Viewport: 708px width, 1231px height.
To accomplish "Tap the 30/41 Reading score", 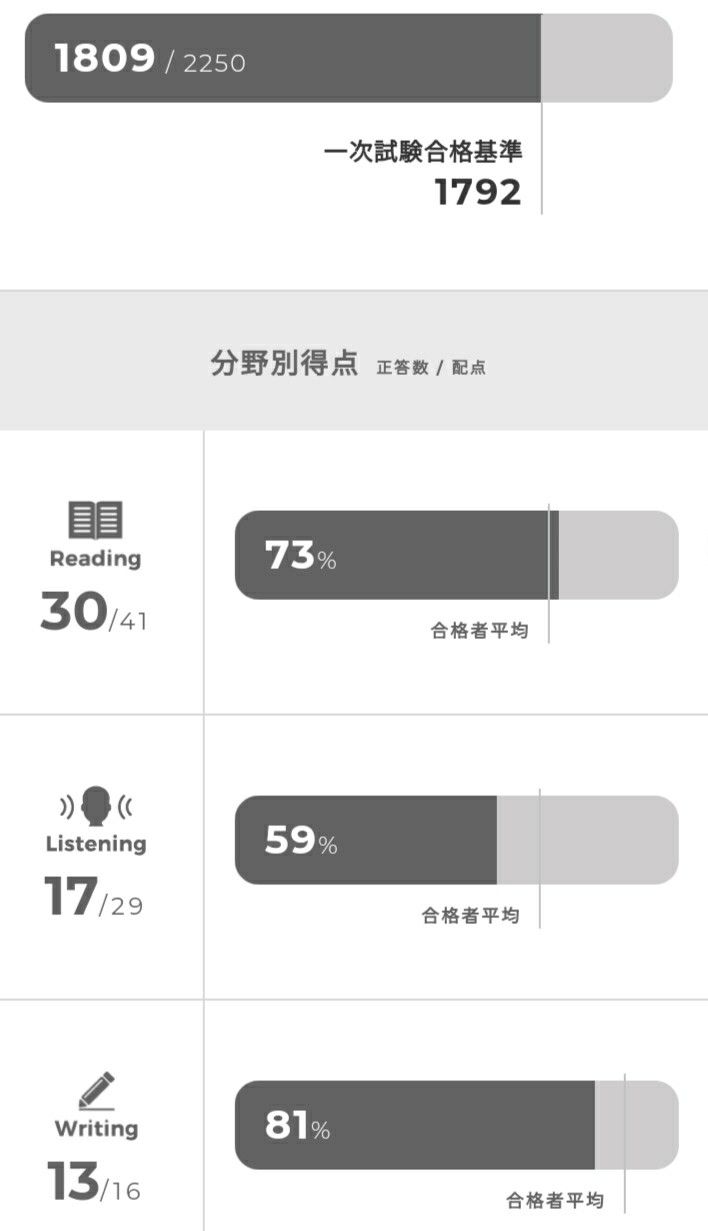I will point(94,612).
